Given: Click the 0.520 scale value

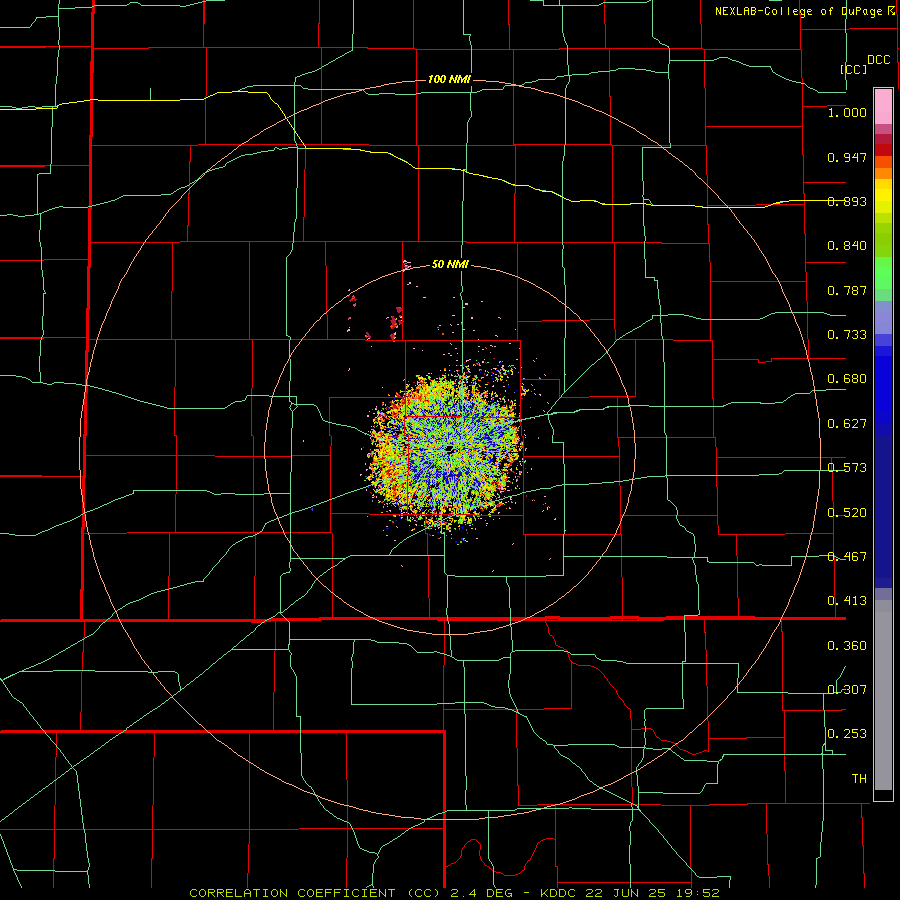Looking at the screenshot, I should [x=847, y=513].
